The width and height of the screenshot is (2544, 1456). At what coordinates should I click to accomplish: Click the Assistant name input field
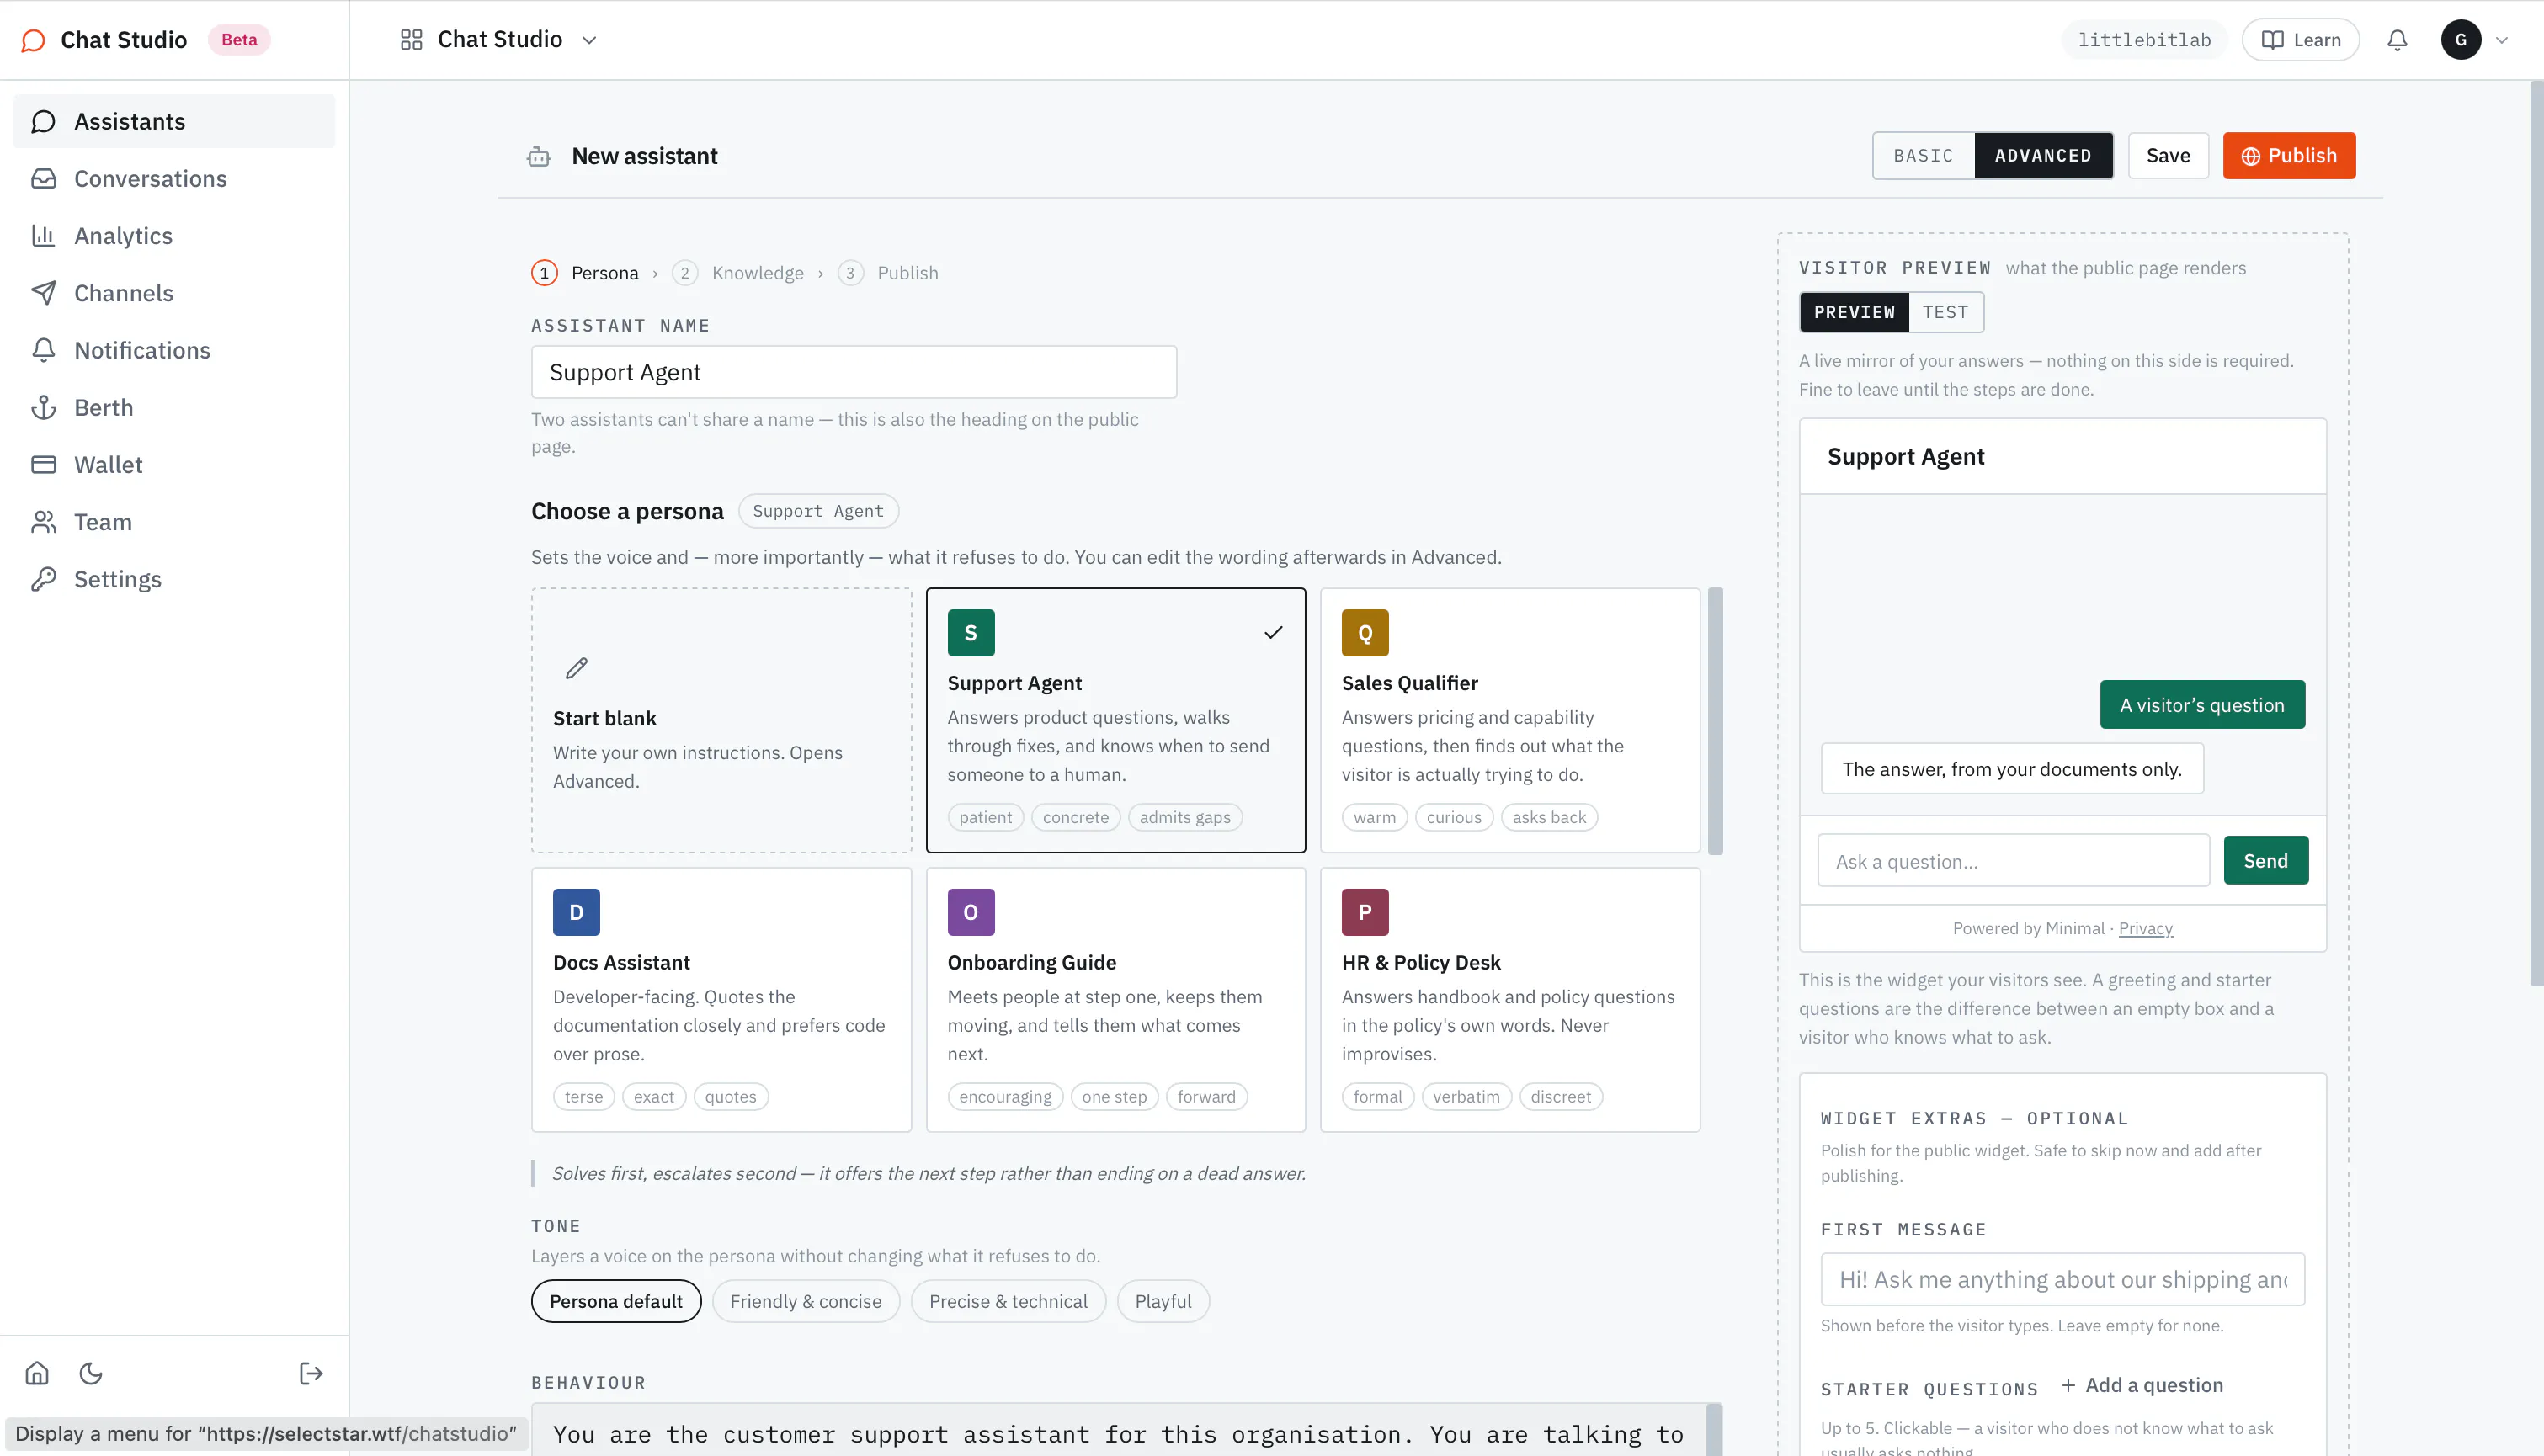[854, 372]
